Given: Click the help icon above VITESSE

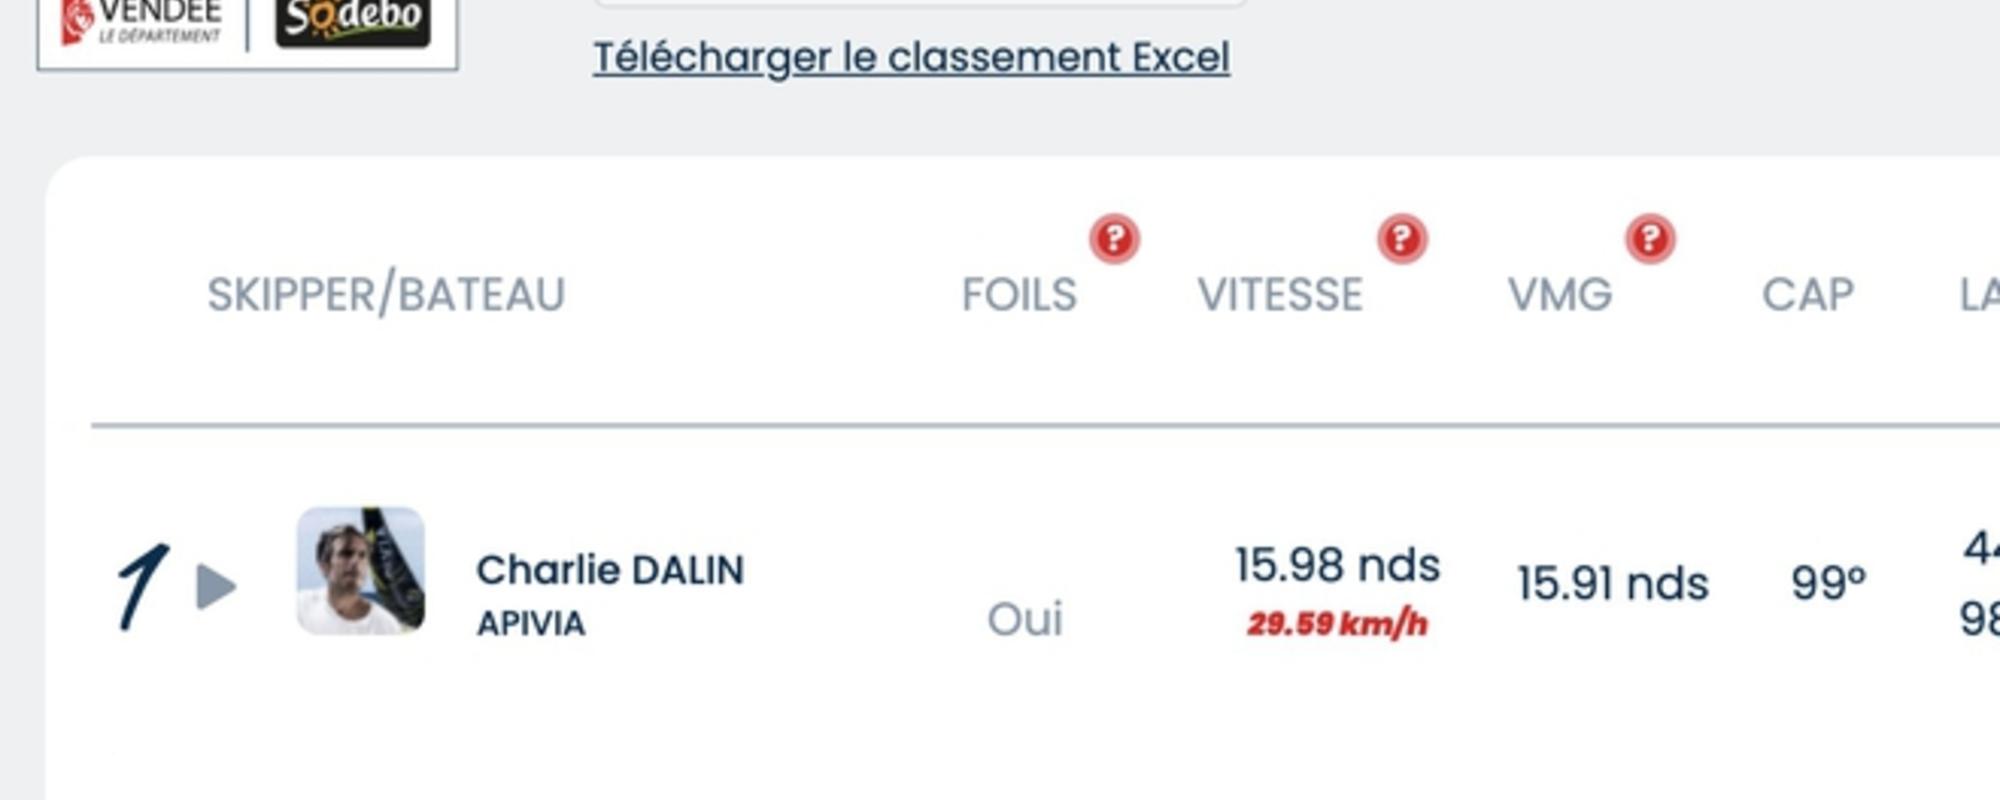Looking at the screenshot, I should pos(1402,239).
